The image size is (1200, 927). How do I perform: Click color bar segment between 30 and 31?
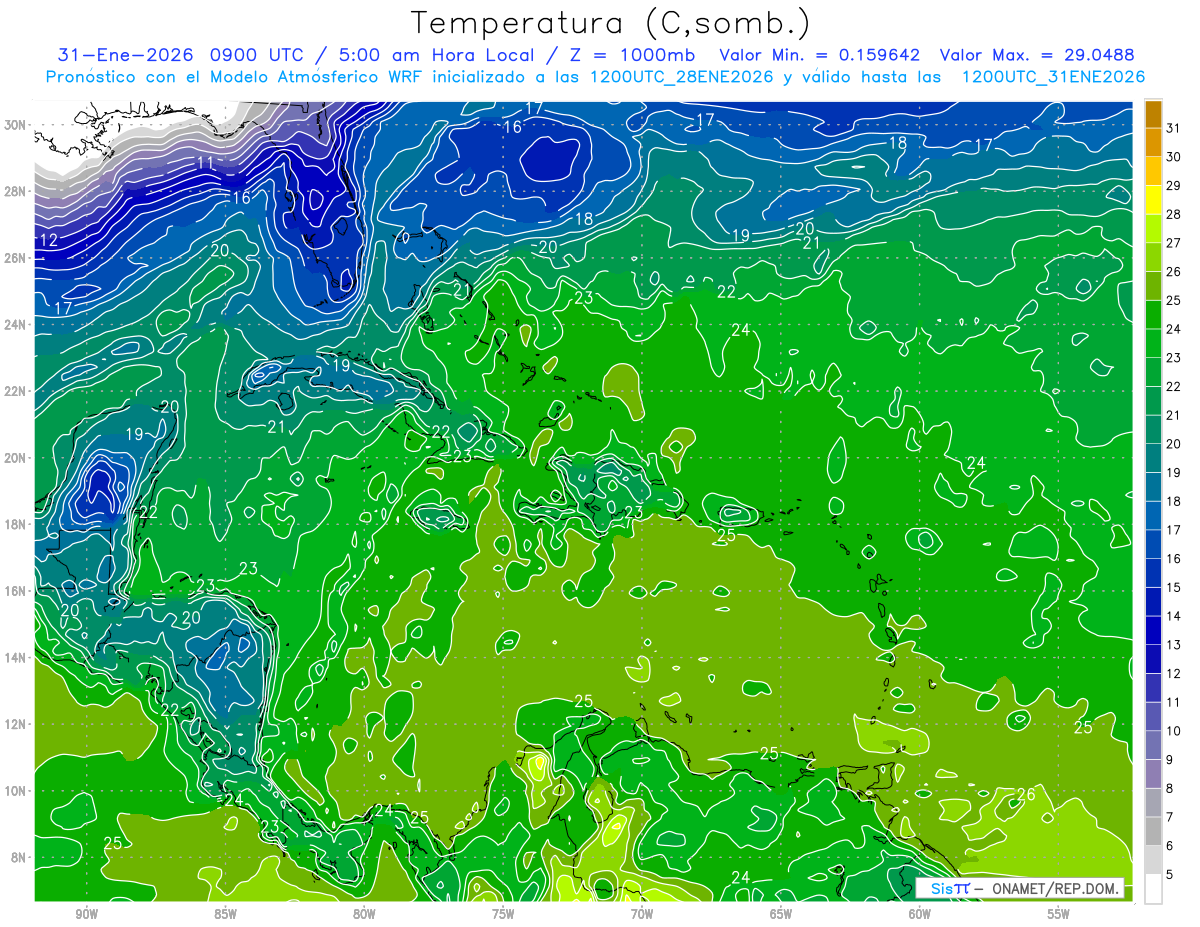[1153, 142]
